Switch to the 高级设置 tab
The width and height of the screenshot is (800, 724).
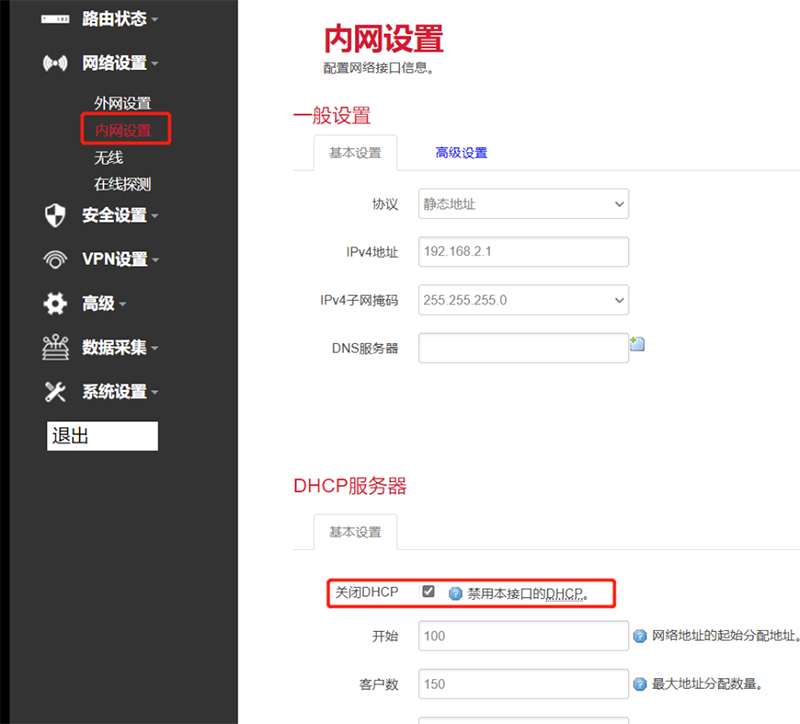click(461, 153)
